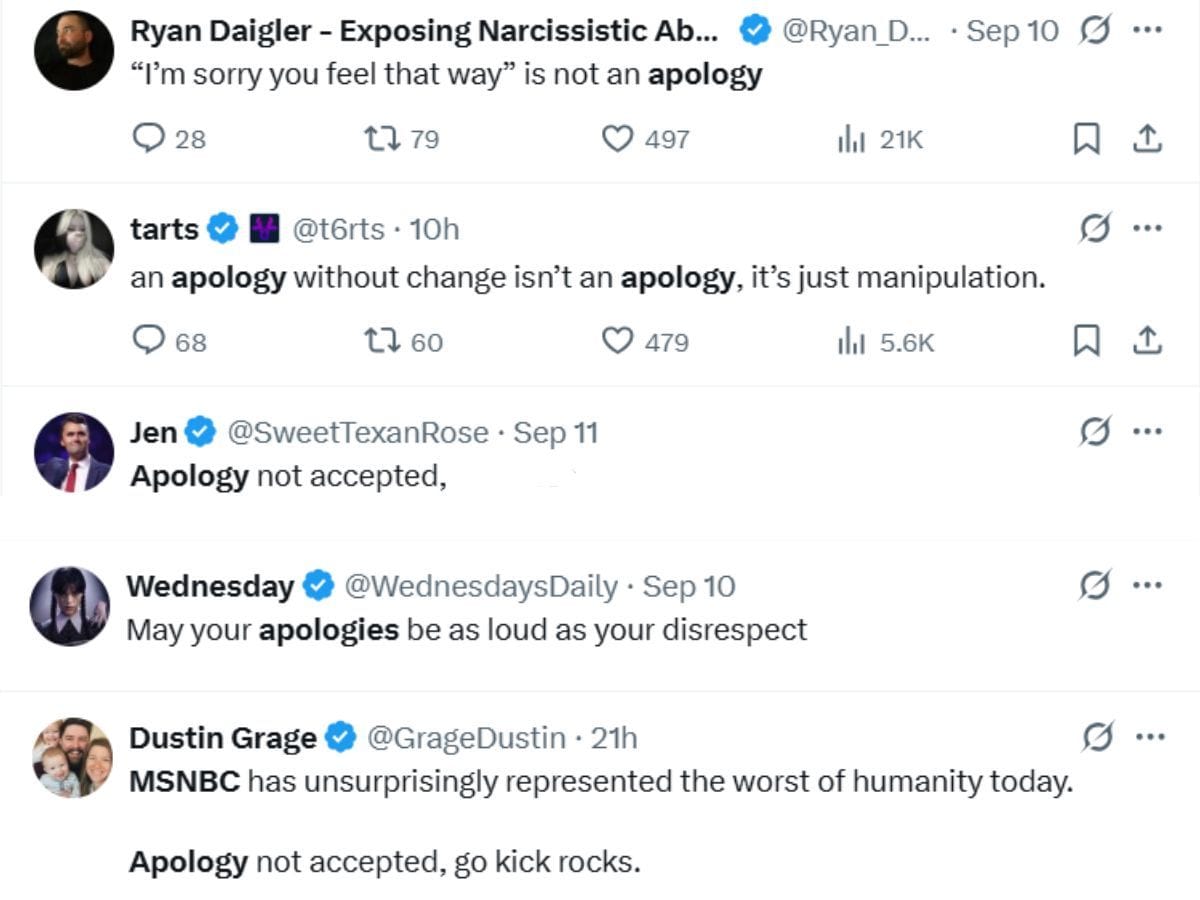The width and height of the screenshot is (1200, 900).
Task: Like tarts' tweet with 479 likes
Action: [x=618, y=342]
